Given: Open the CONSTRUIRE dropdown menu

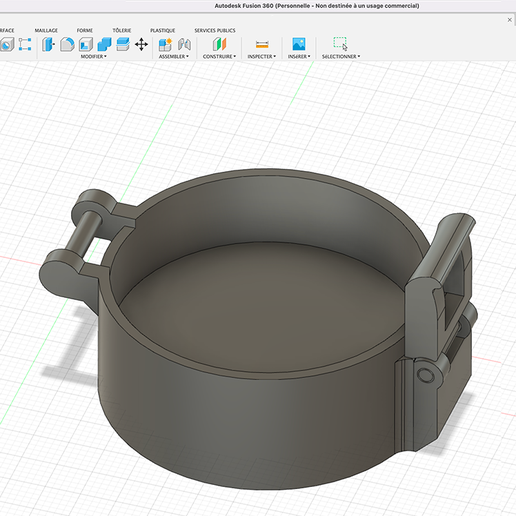Looking at the screenshot, I should (x=219, y=57).
